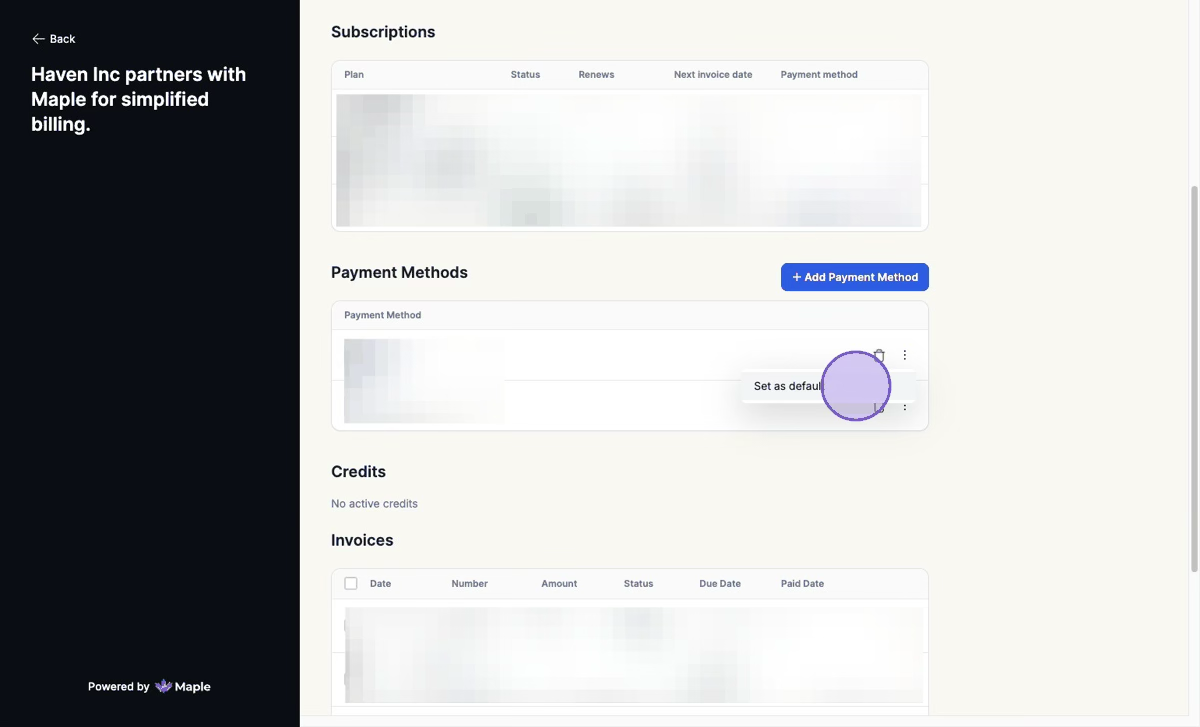Click the Next invoice date column header
Image resolution: width=1200 pixels, height=727 pixels.
pyautogui.click(x=712, y=75)
